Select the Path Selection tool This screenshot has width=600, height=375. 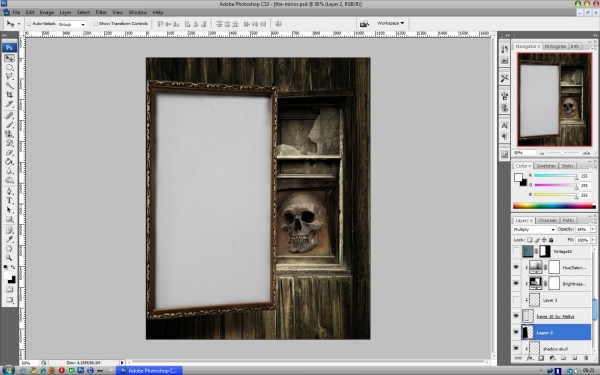9,210
